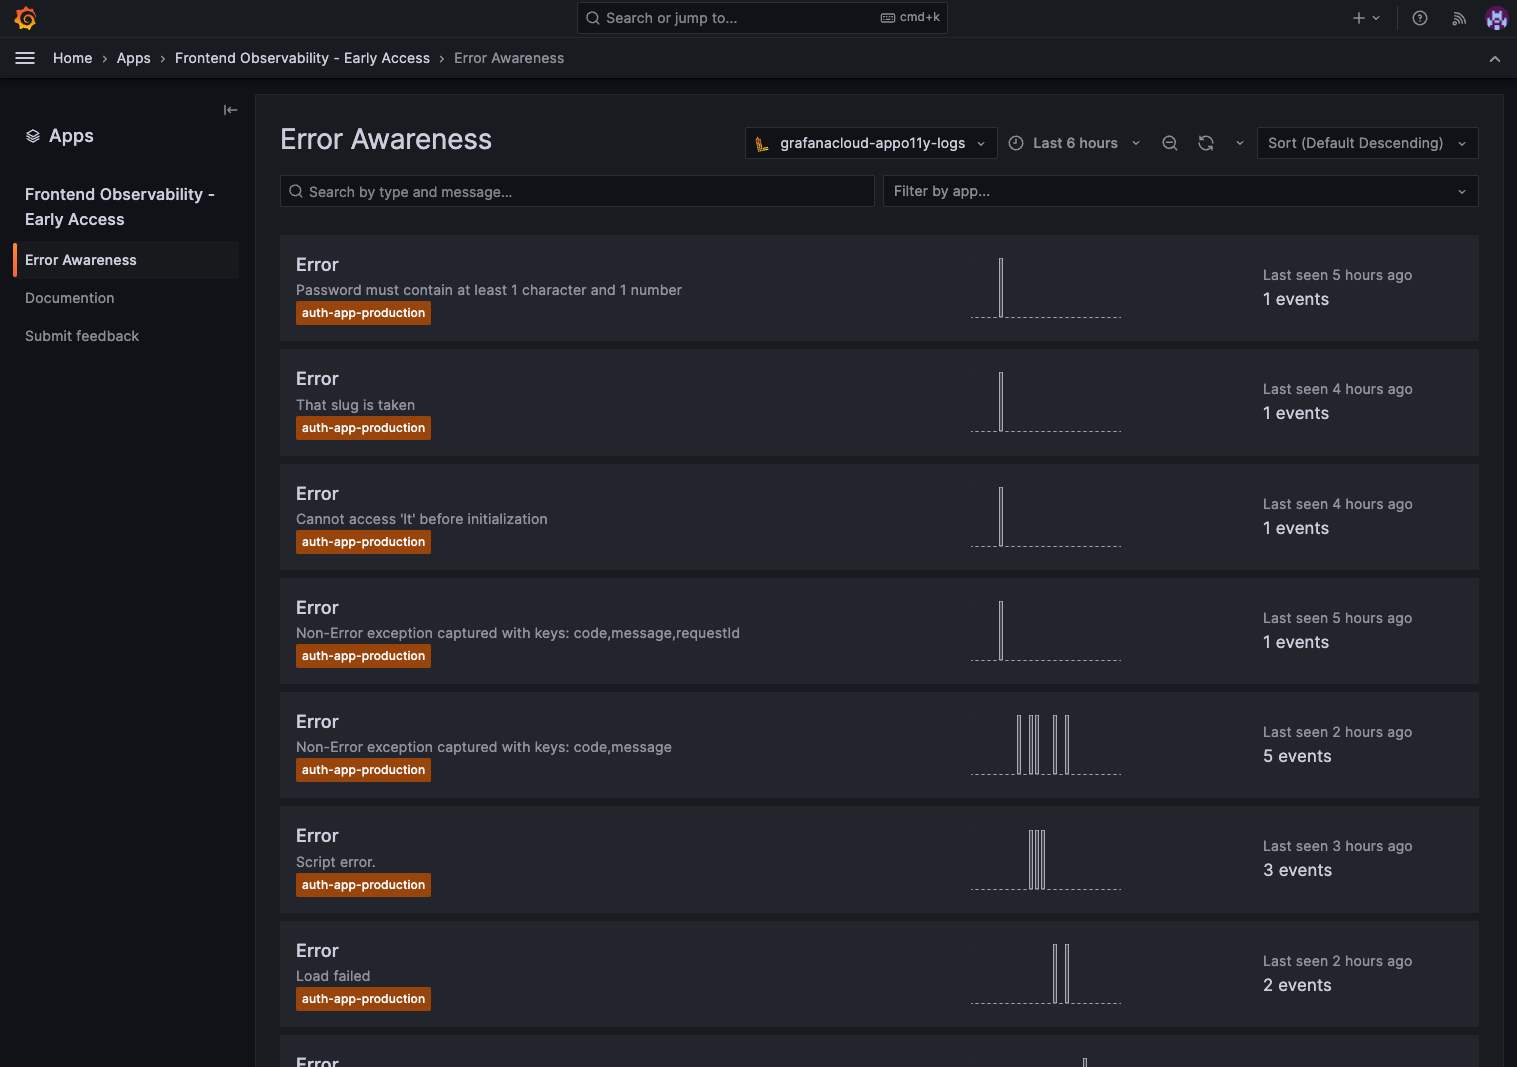Viewport: 1517px width, 1067px height.
Task: Click sparkline chart of Script error row
Action: (x=1046, y=859)
